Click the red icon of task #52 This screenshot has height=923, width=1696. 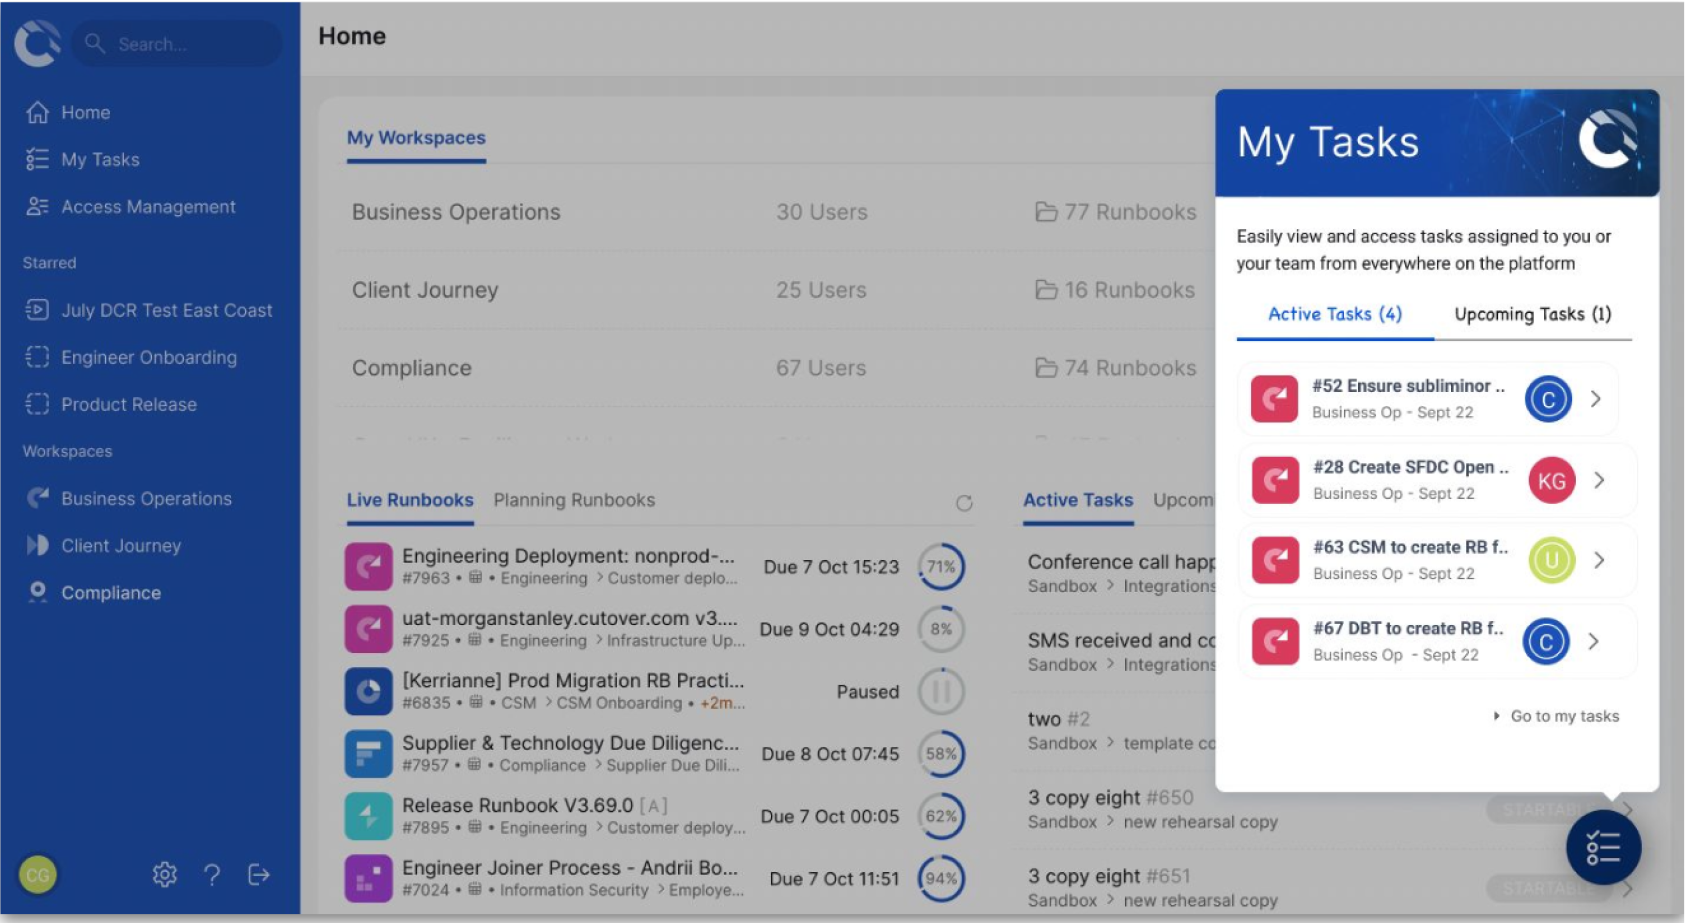click(x=1275, y=399)
